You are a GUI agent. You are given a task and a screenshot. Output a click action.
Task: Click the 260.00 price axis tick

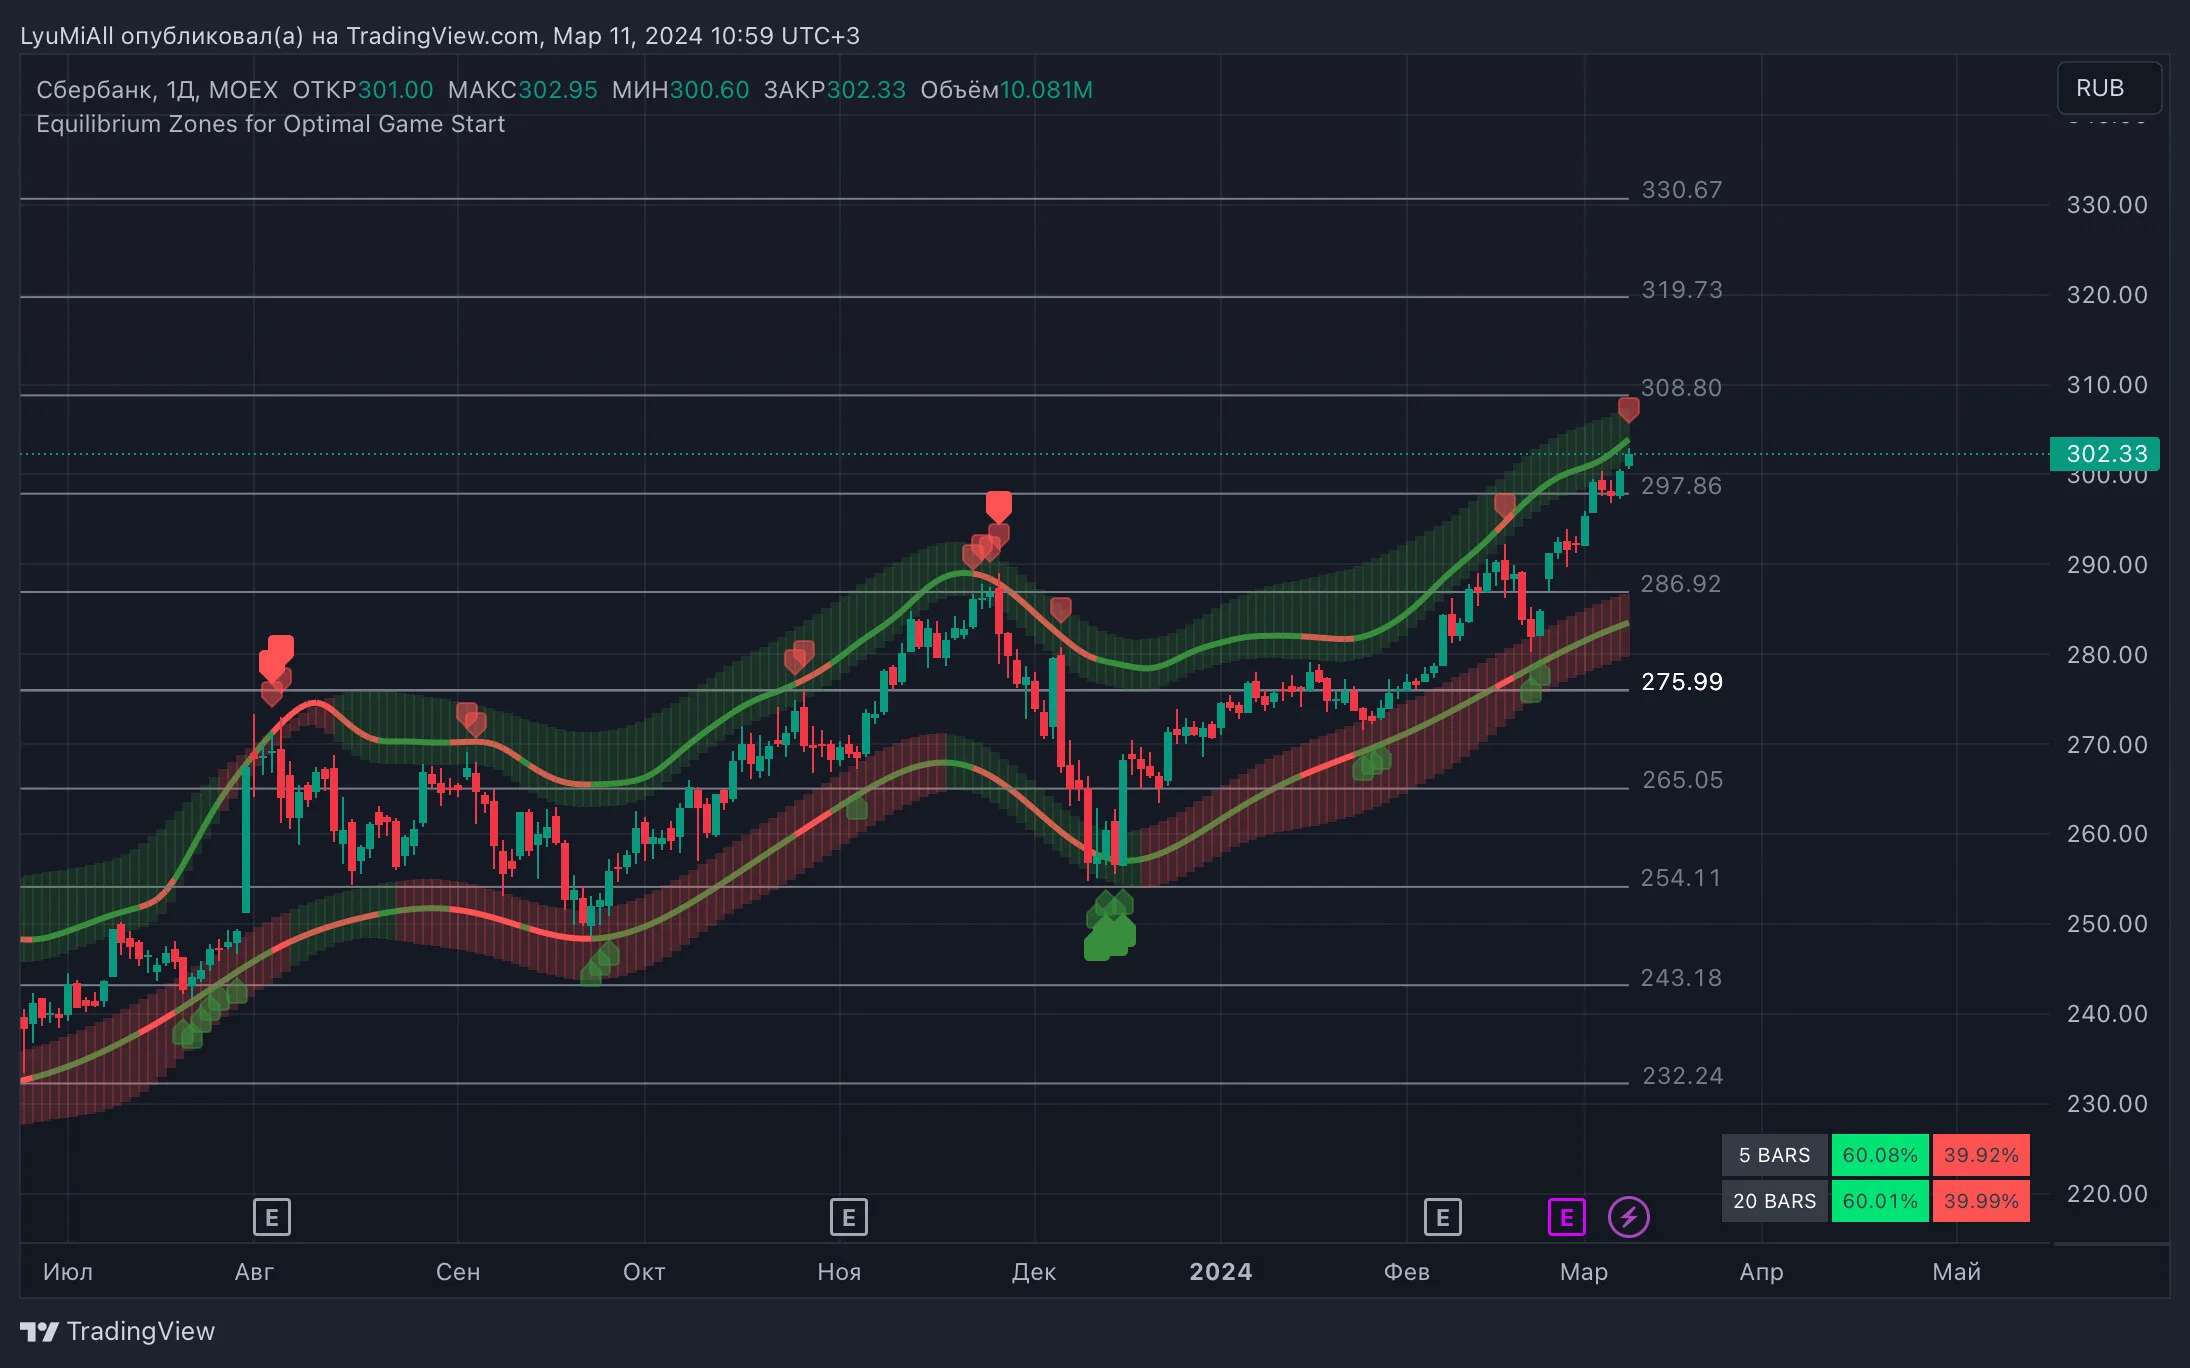pos(2107,834)
